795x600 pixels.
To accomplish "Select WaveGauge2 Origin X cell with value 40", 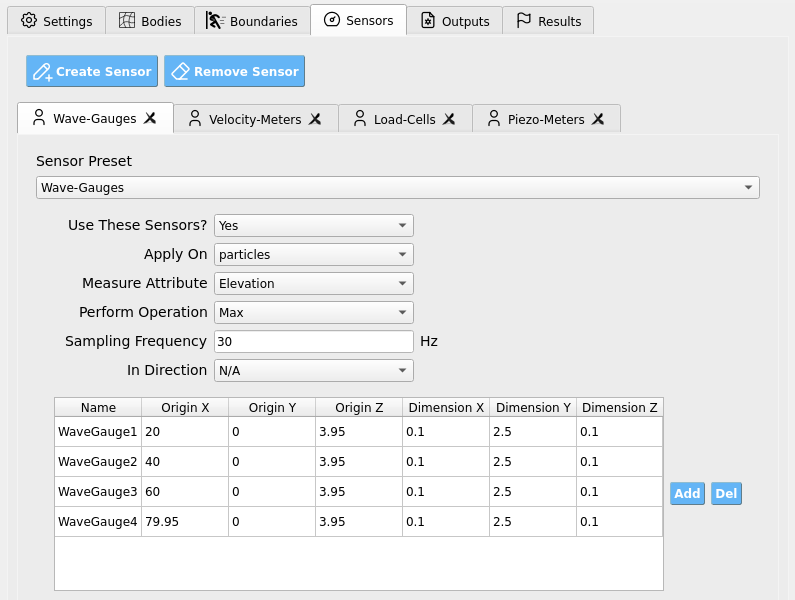I will coord(185,462).
